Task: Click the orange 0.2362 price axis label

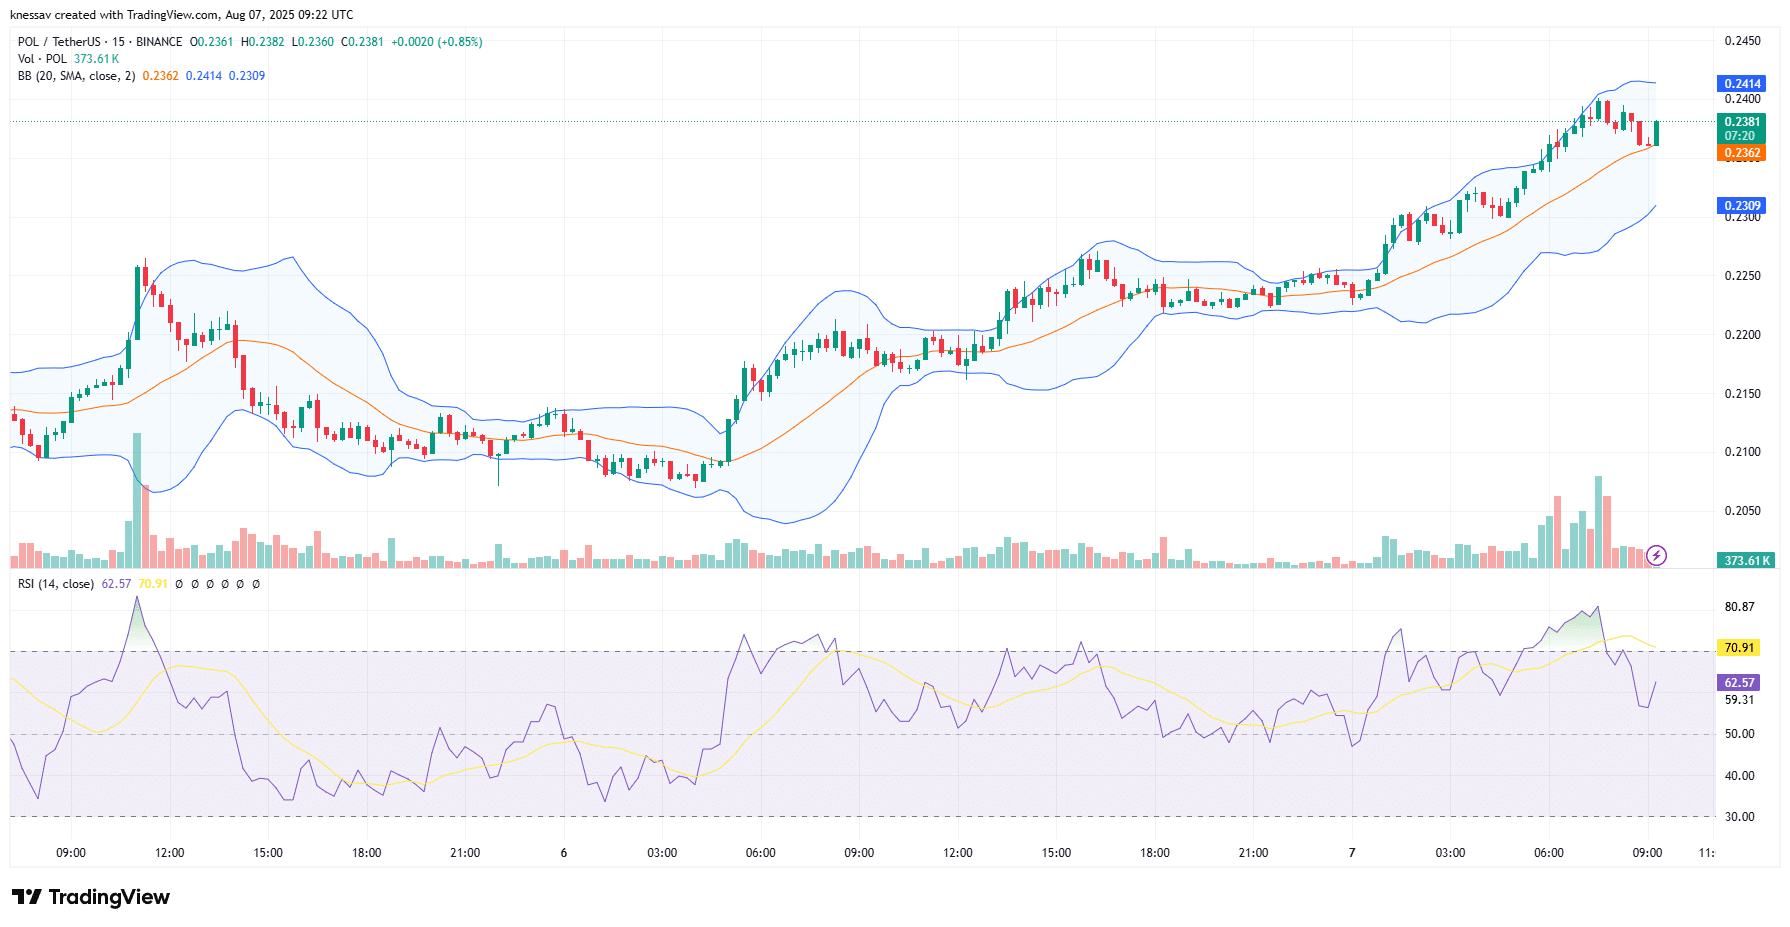Action: tap(1742, 153)
